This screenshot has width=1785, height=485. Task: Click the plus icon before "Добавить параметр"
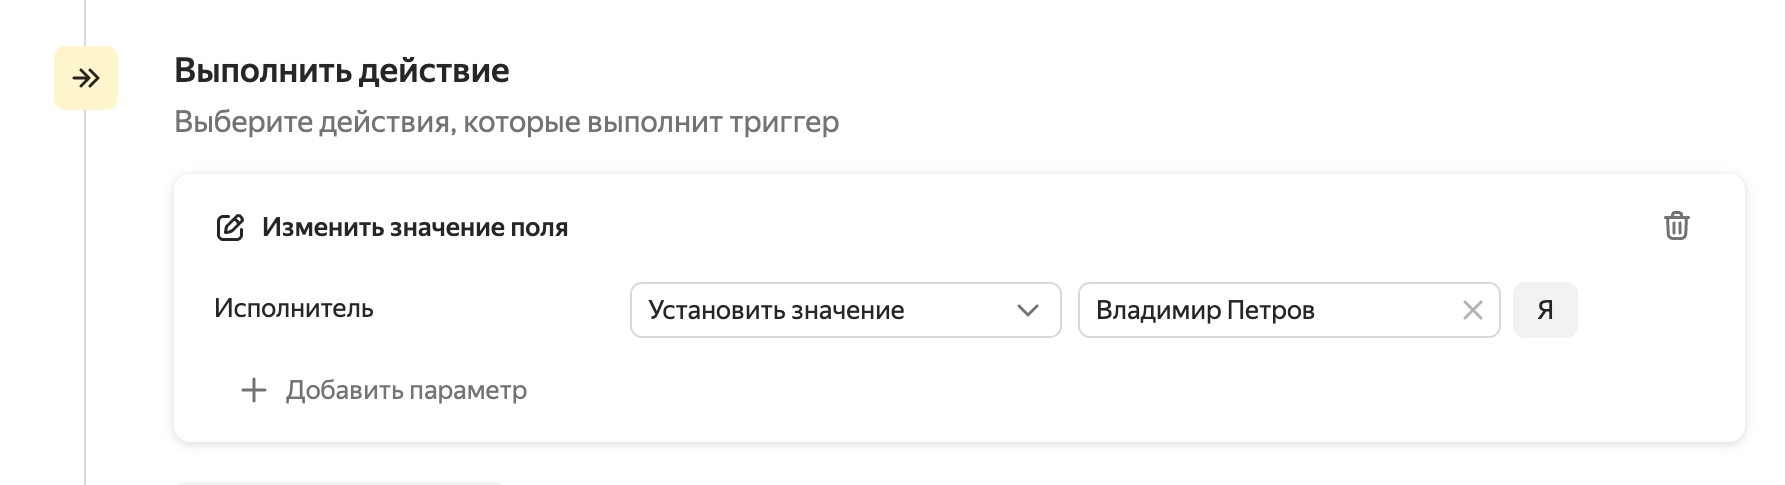coord(254,390)
